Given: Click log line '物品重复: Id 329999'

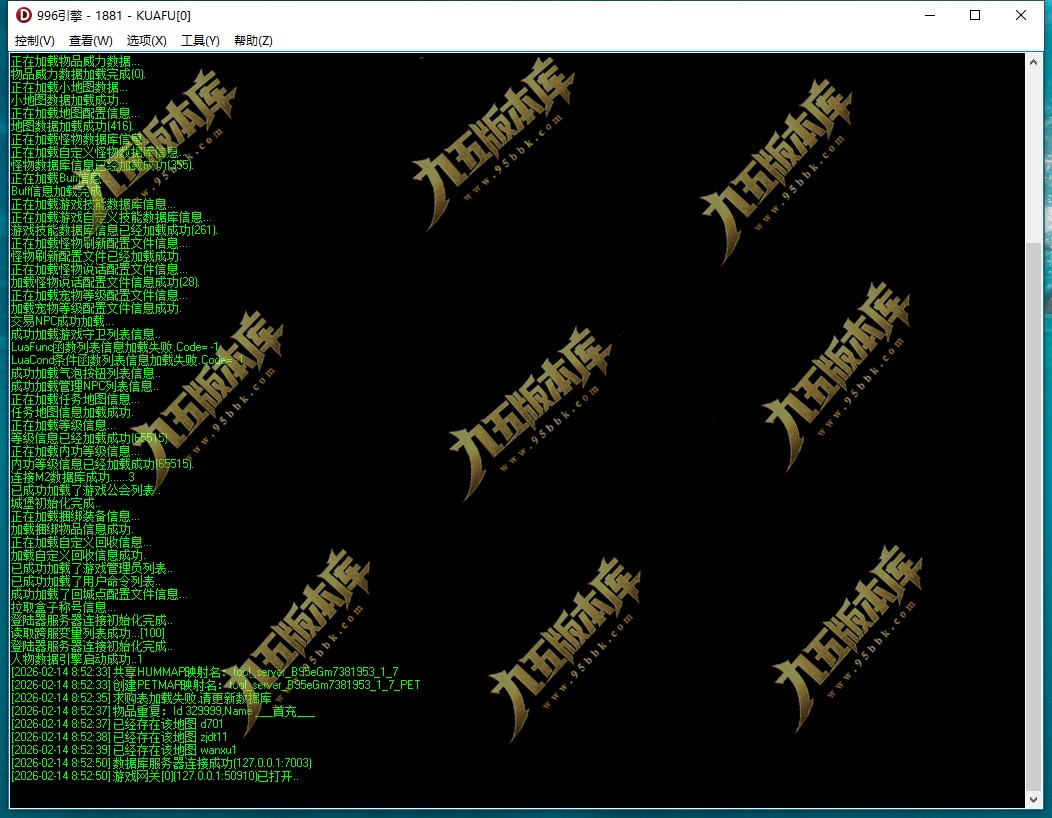Looking at the screenshot, I should [163, 711].
